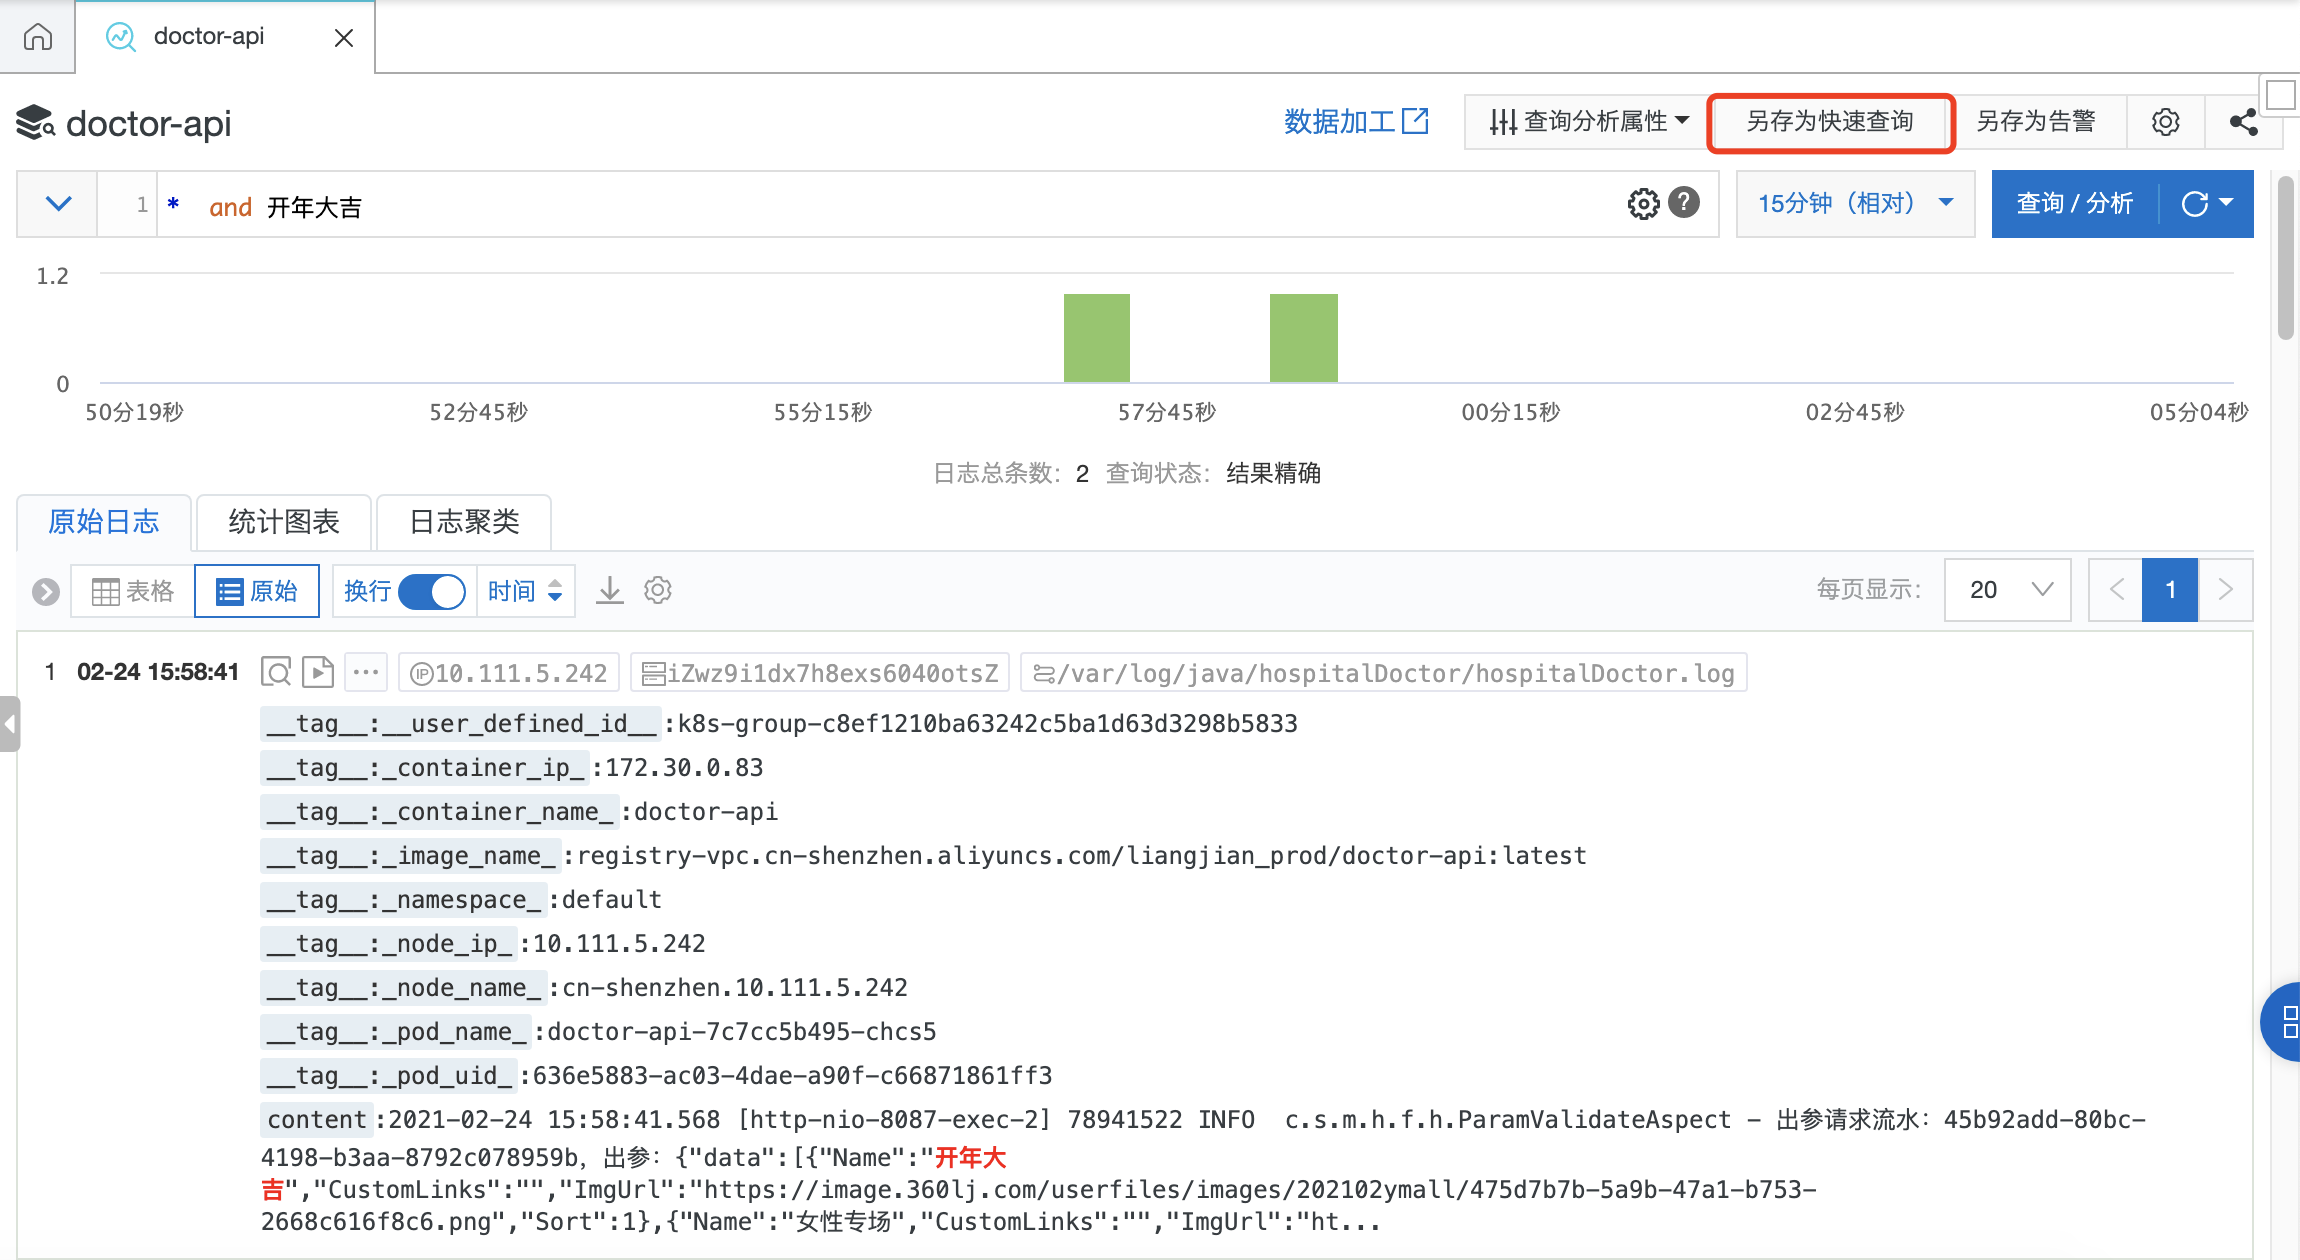Open the per-page 20 dropdown
This screenshot has width=2300, height=1260.
tap(2008, 590)
